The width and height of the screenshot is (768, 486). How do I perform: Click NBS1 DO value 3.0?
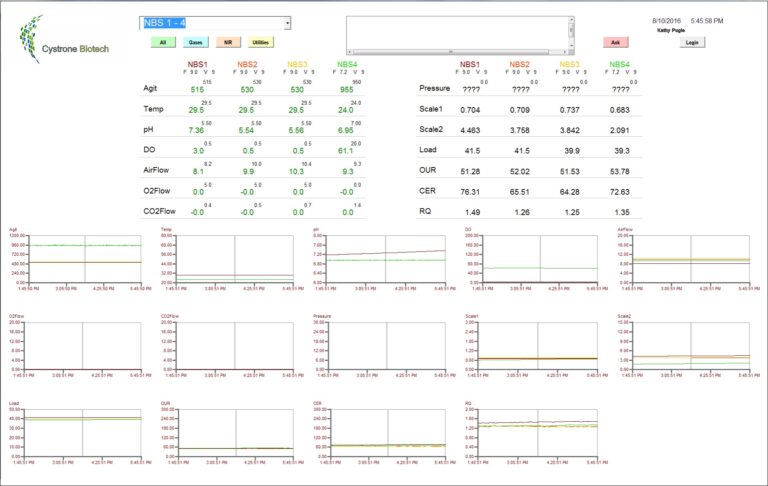coord(198,151)
